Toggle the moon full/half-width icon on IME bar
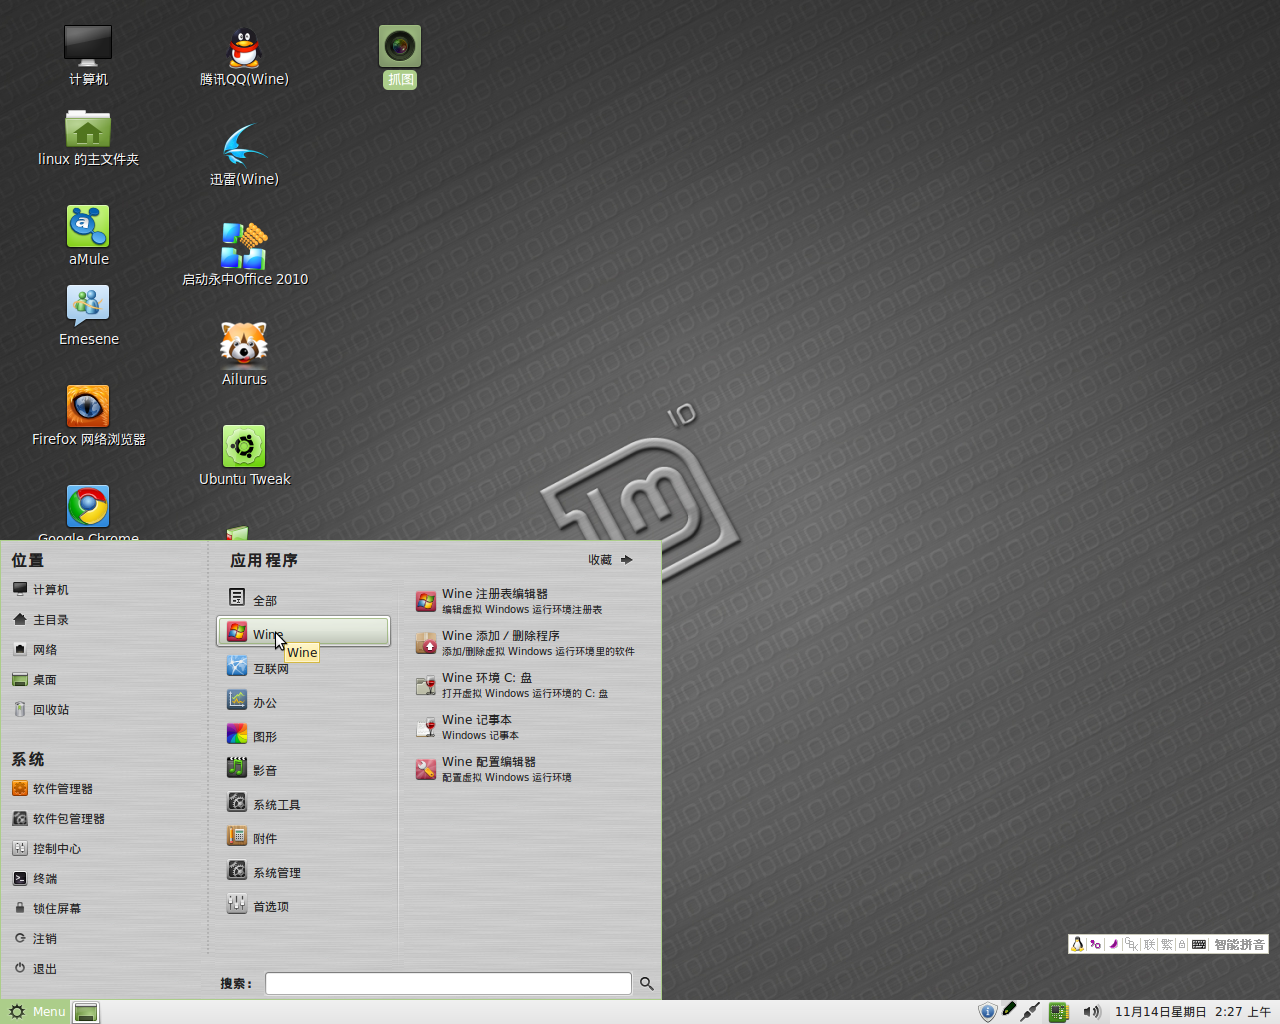 coord(1113,944)
